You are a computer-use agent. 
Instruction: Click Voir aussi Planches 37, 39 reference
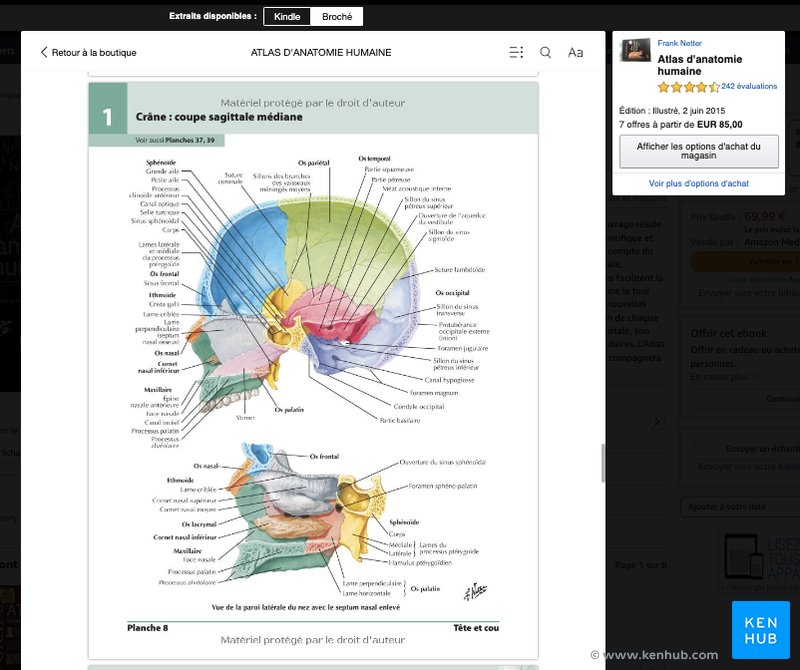[175, 140]
